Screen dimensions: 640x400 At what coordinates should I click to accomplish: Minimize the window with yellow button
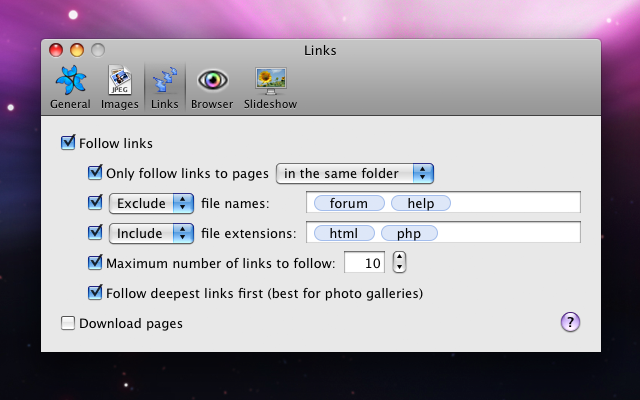pos(77,50)
